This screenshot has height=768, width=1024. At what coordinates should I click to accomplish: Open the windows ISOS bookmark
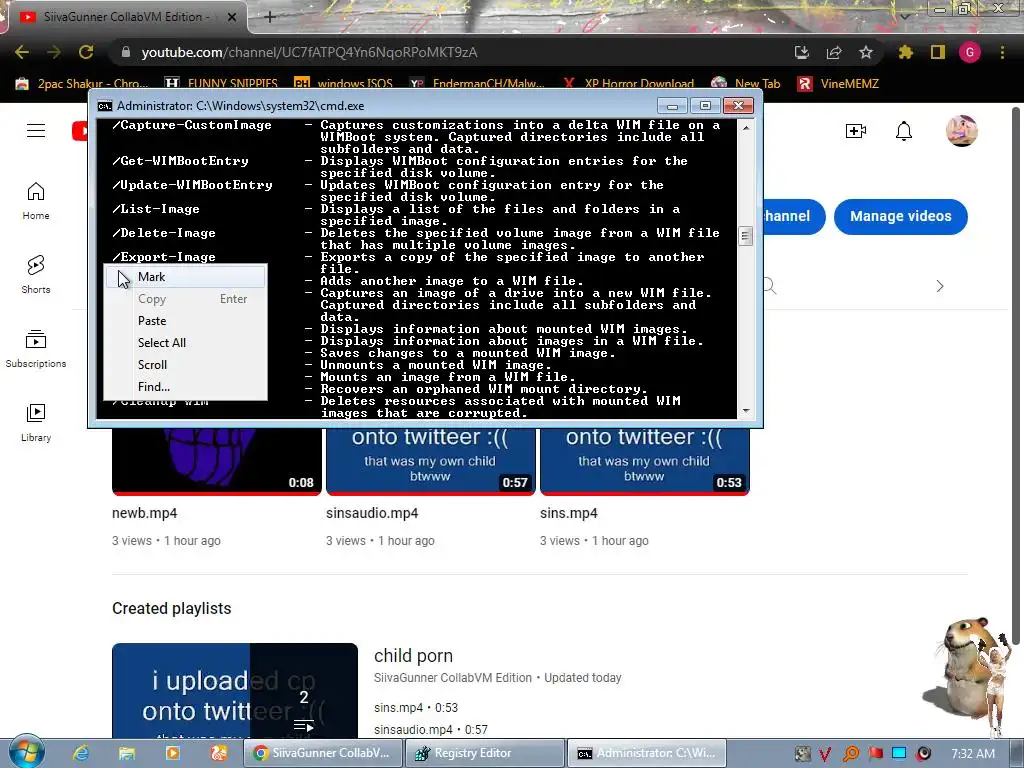(x=344, y=84)
